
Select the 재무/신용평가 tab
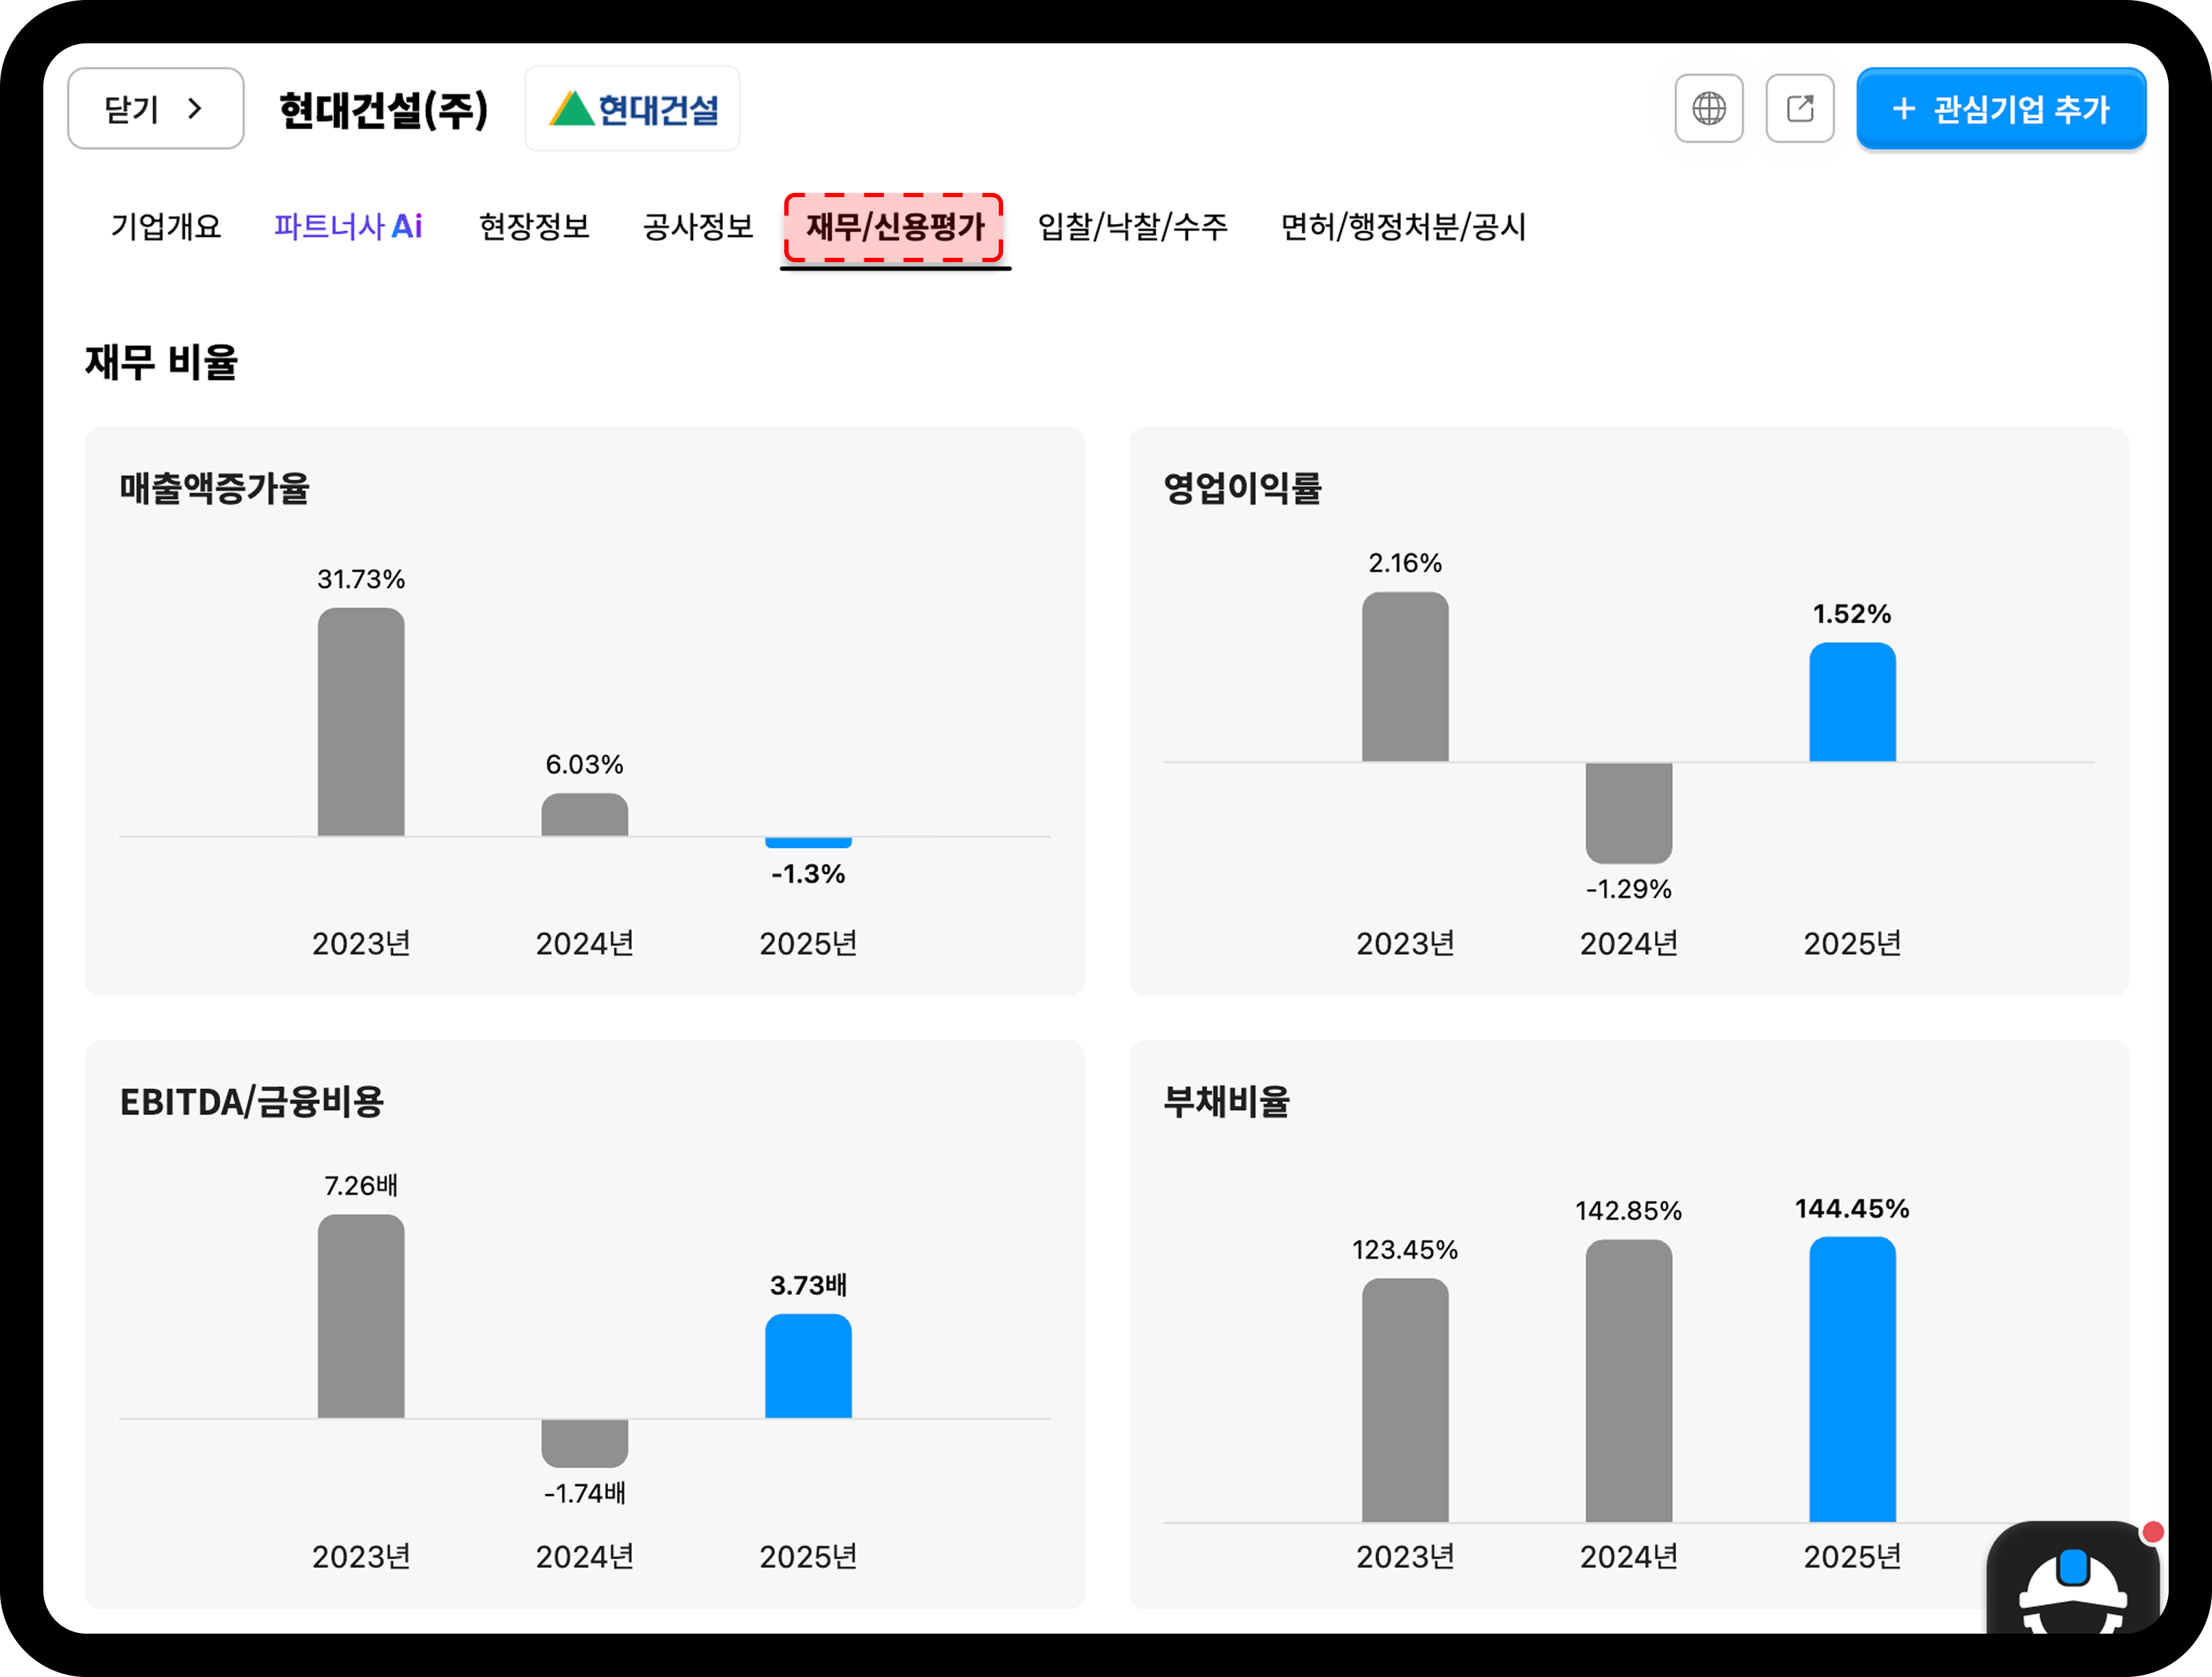(x=895, y=227)
